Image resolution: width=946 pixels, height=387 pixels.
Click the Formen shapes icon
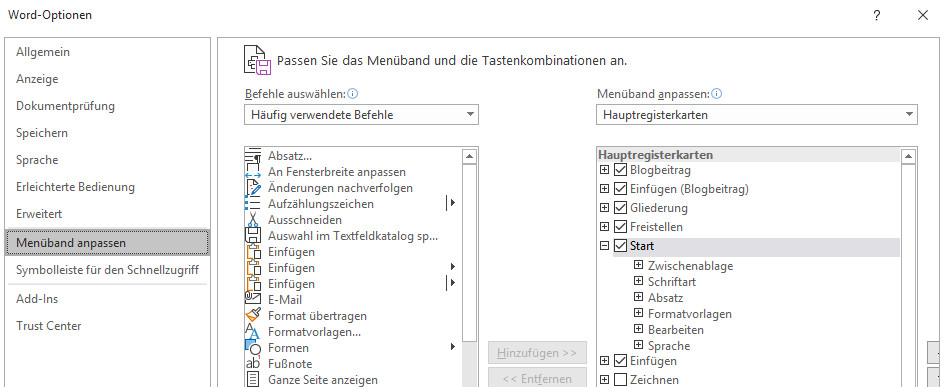pyautogui.click(x=253, y=348)
